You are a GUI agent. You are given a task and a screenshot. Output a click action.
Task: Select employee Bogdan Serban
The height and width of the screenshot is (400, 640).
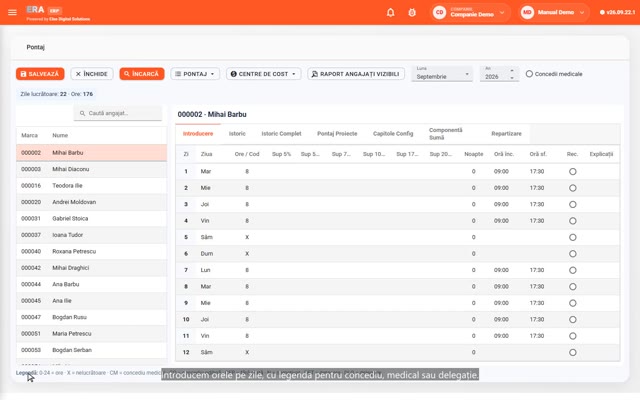tap(91, 350)
